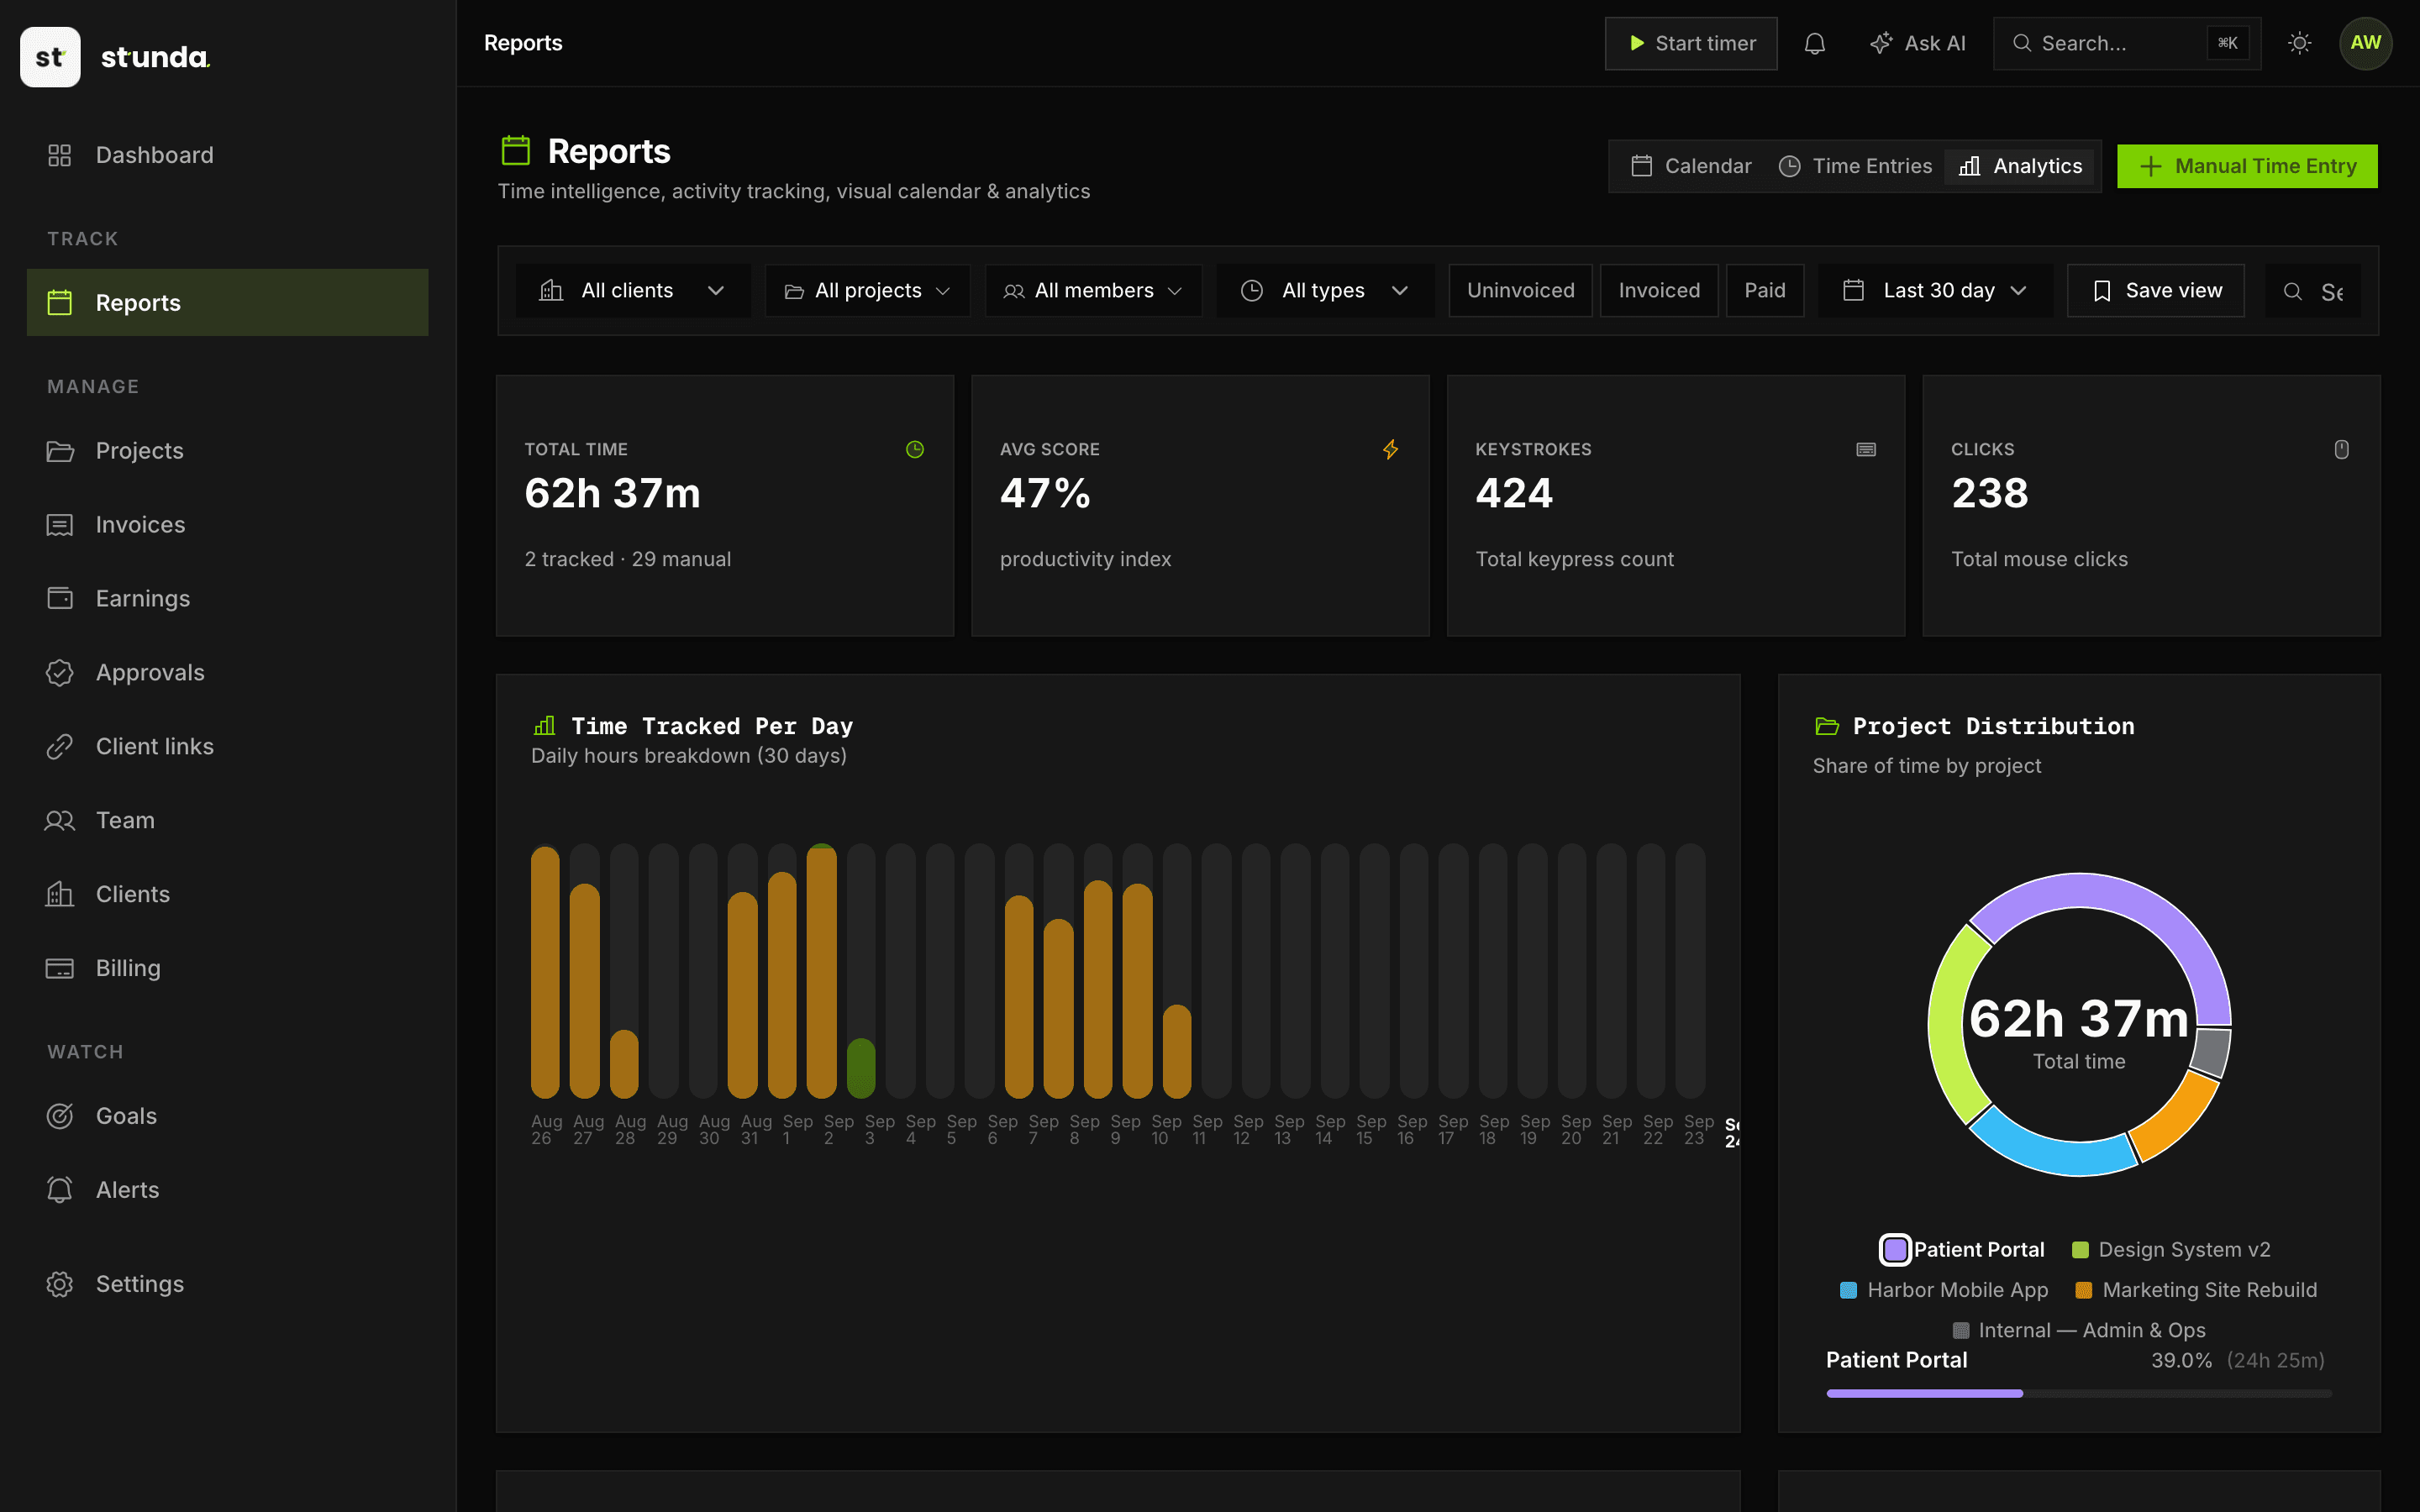2420x1512 pixels.
Task: Open Alerts in the sidebar
Action: tap(227, 1190)
